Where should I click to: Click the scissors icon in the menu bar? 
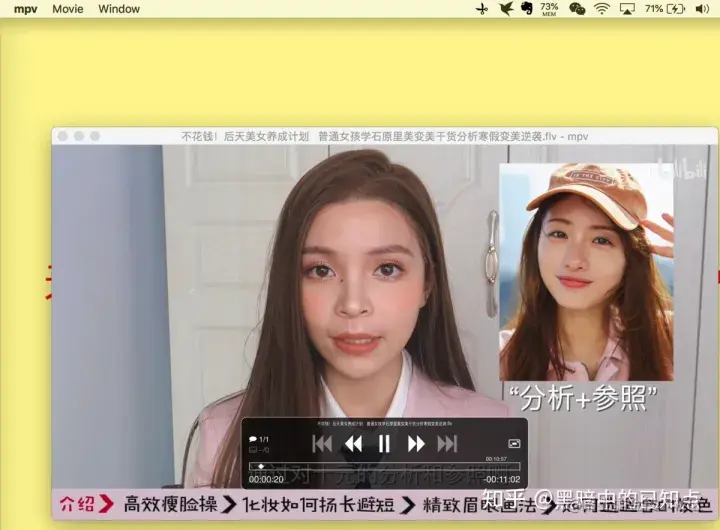click(x=482, y=9)
